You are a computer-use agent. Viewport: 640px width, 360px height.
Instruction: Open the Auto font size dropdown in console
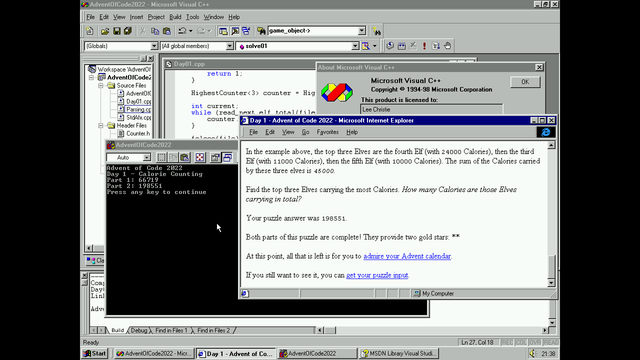pyautogui.click(x=147, y=158)
